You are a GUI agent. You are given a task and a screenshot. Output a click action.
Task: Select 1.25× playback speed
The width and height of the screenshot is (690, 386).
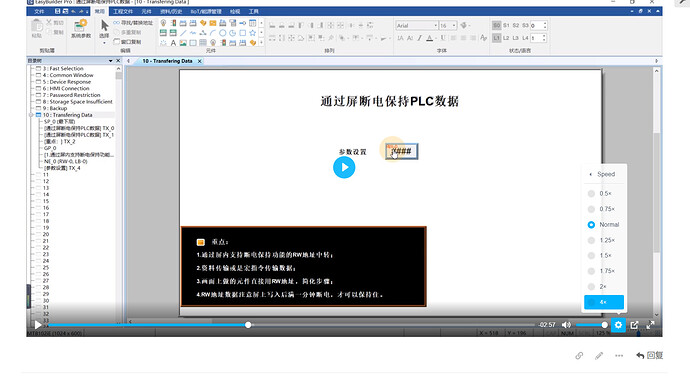coord(604,240)
